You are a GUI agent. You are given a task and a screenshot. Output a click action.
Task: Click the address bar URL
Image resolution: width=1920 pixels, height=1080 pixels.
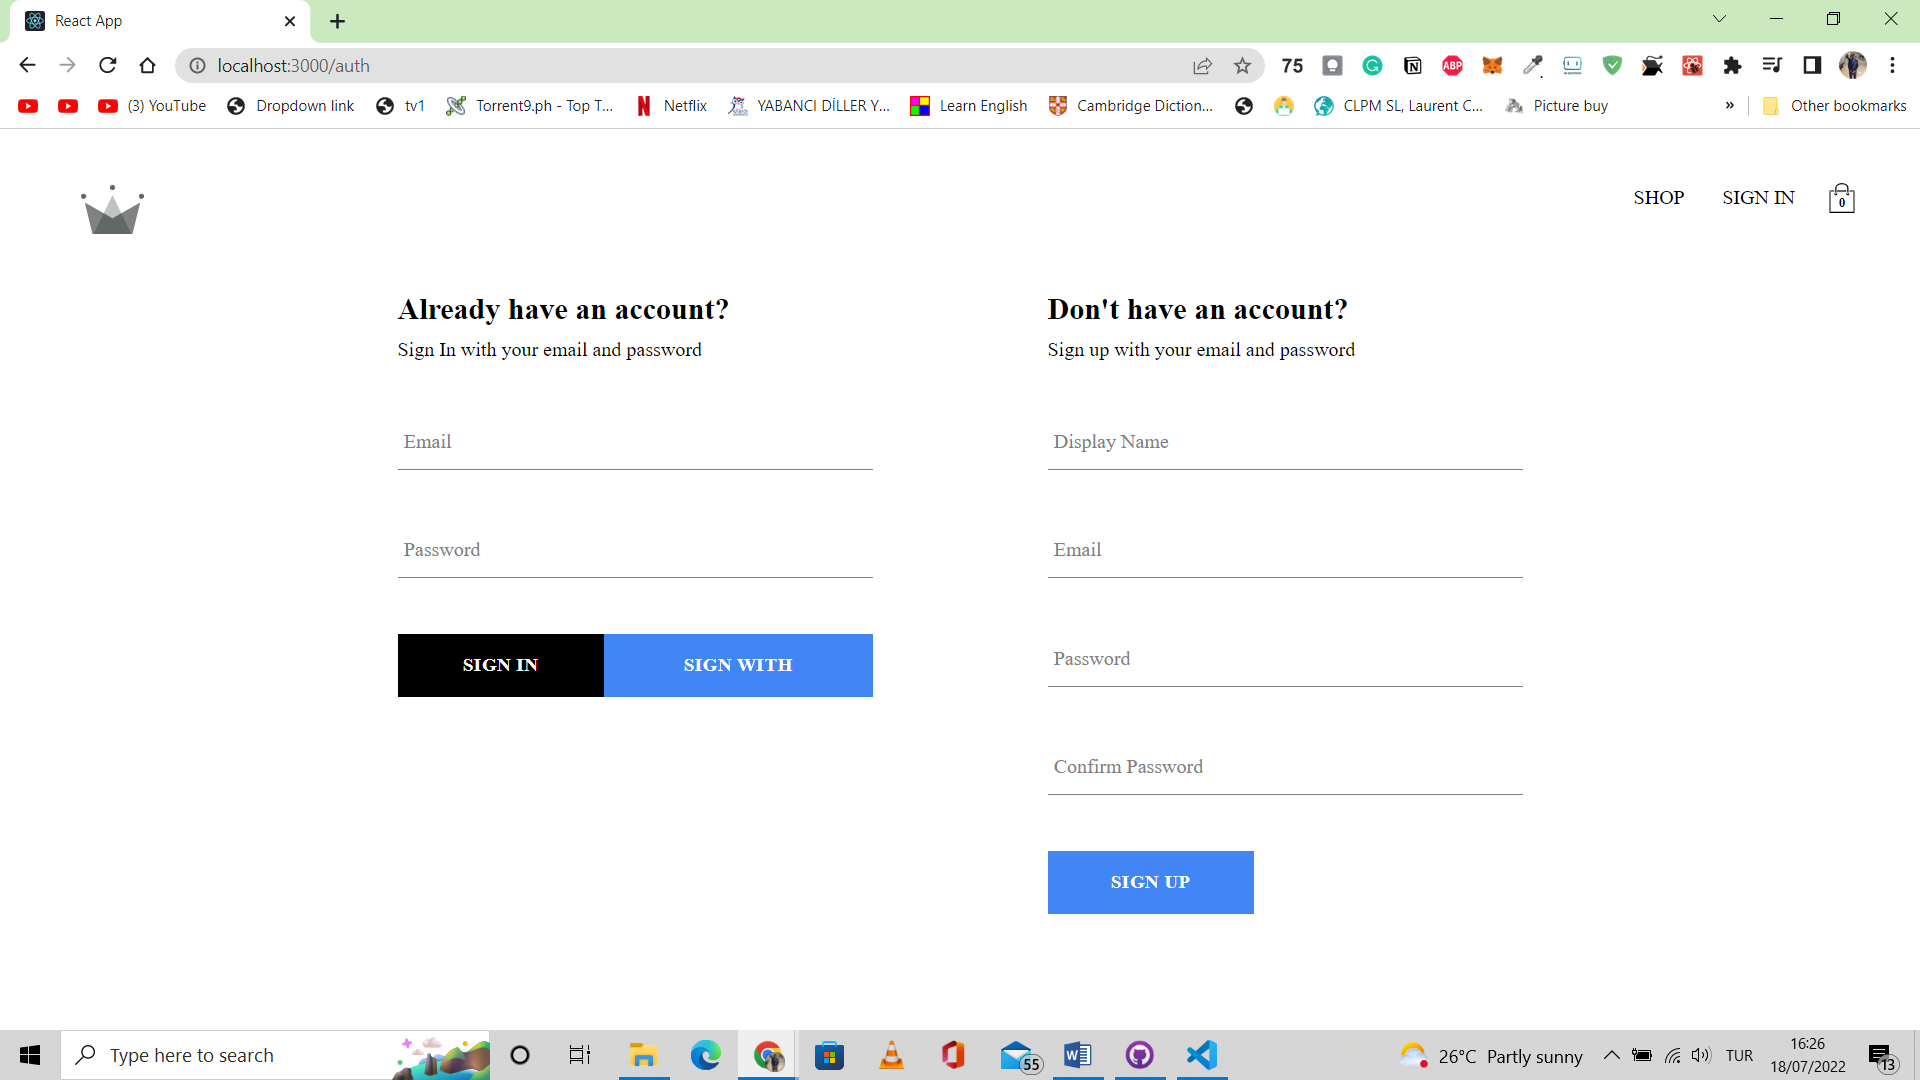(x=294, y=66)
